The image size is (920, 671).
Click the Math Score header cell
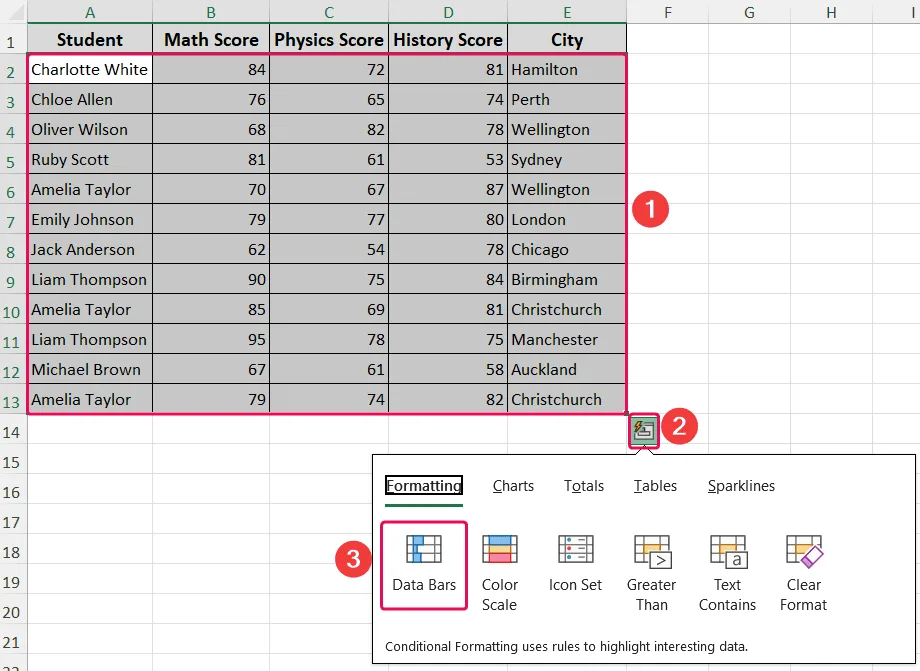point(211,39)
